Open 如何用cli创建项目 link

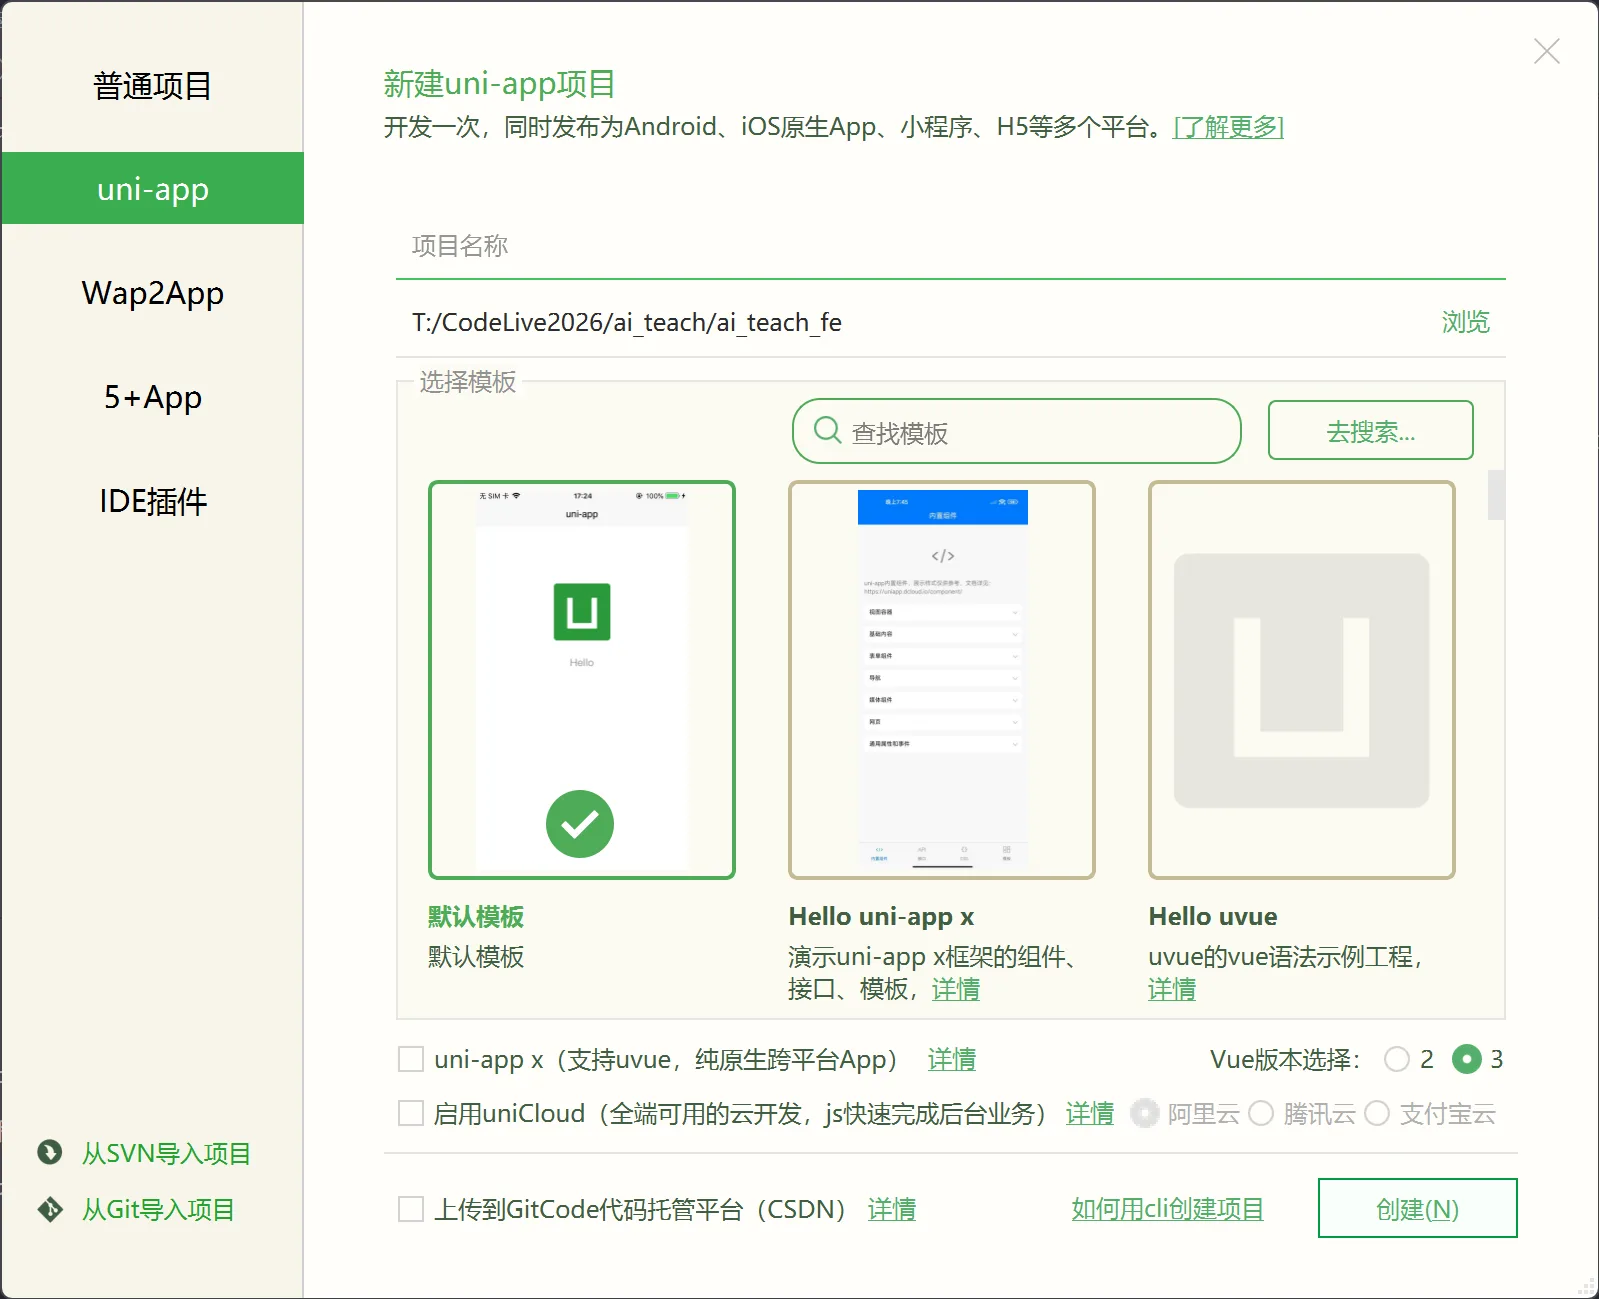coord(1167,1209)
